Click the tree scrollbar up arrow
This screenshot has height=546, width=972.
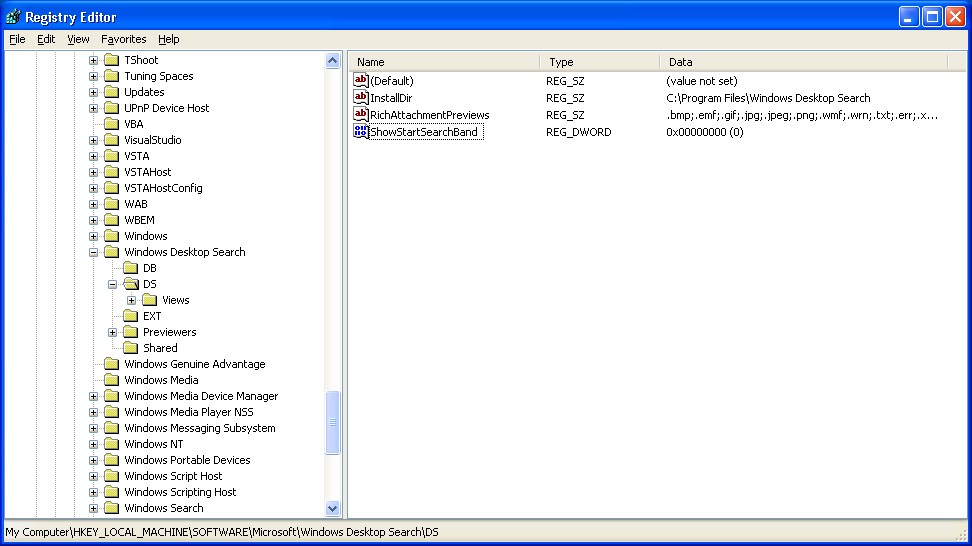333,61
